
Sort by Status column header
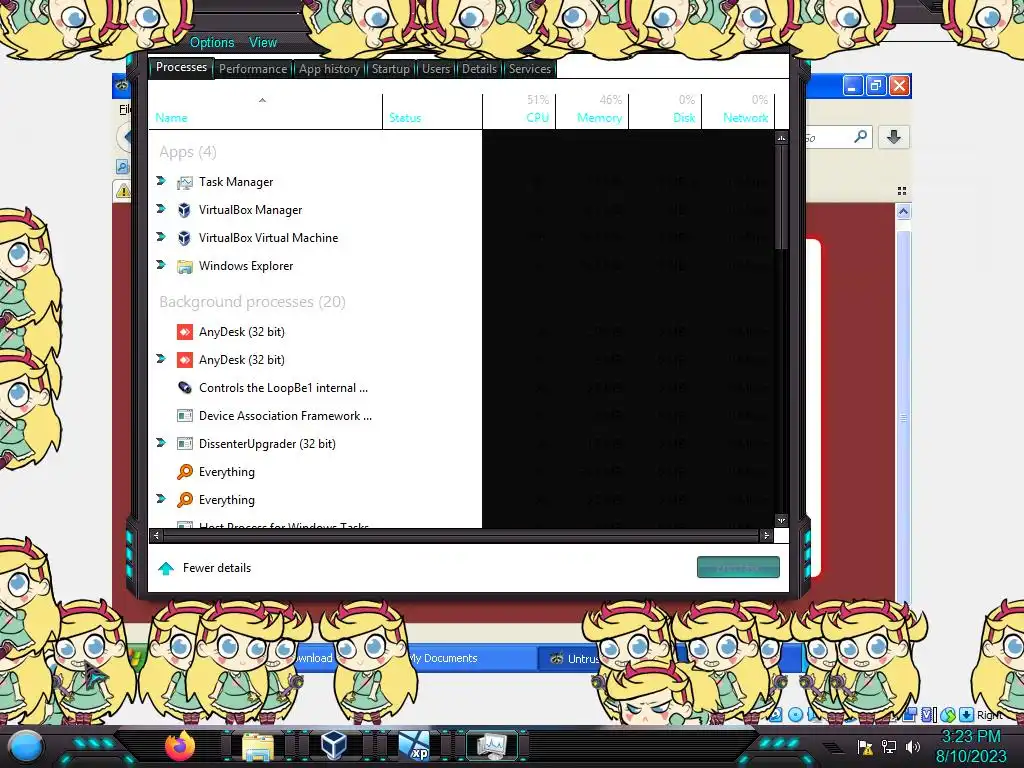(x=432, y=111)
